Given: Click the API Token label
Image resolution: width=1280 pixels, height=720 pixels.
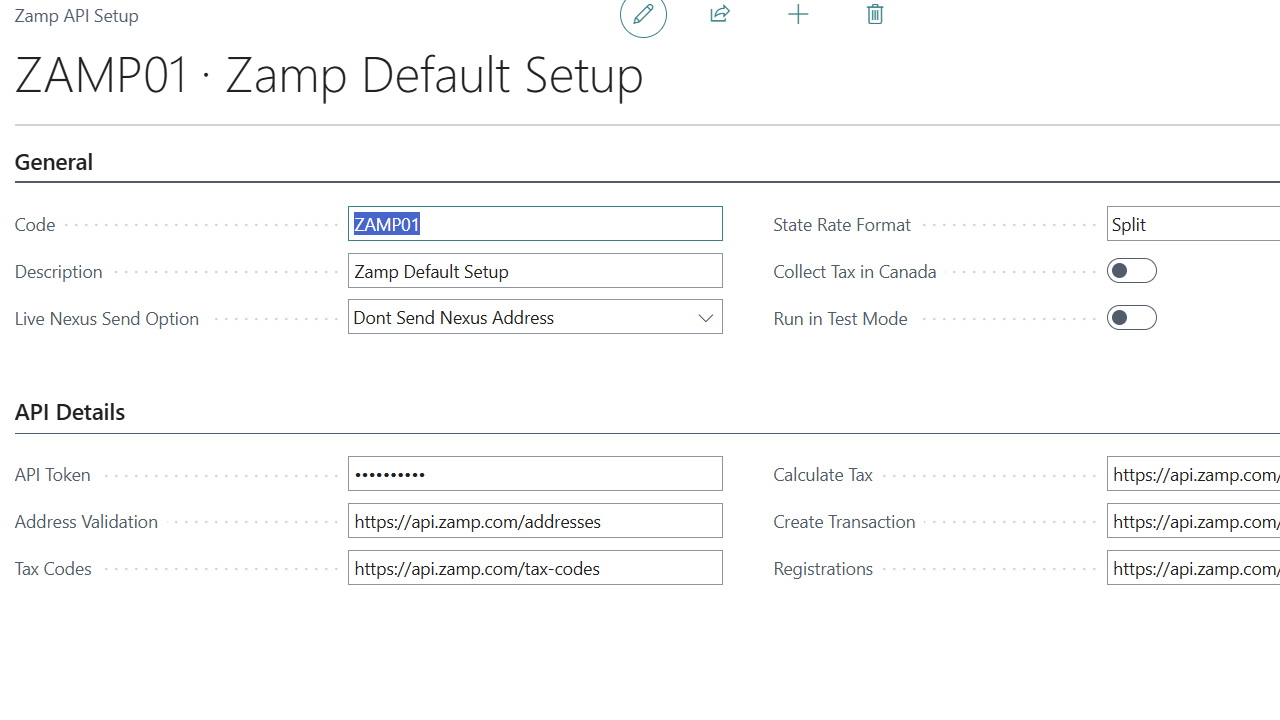Looking at the screenshot, I should click(x=53, y=475).
